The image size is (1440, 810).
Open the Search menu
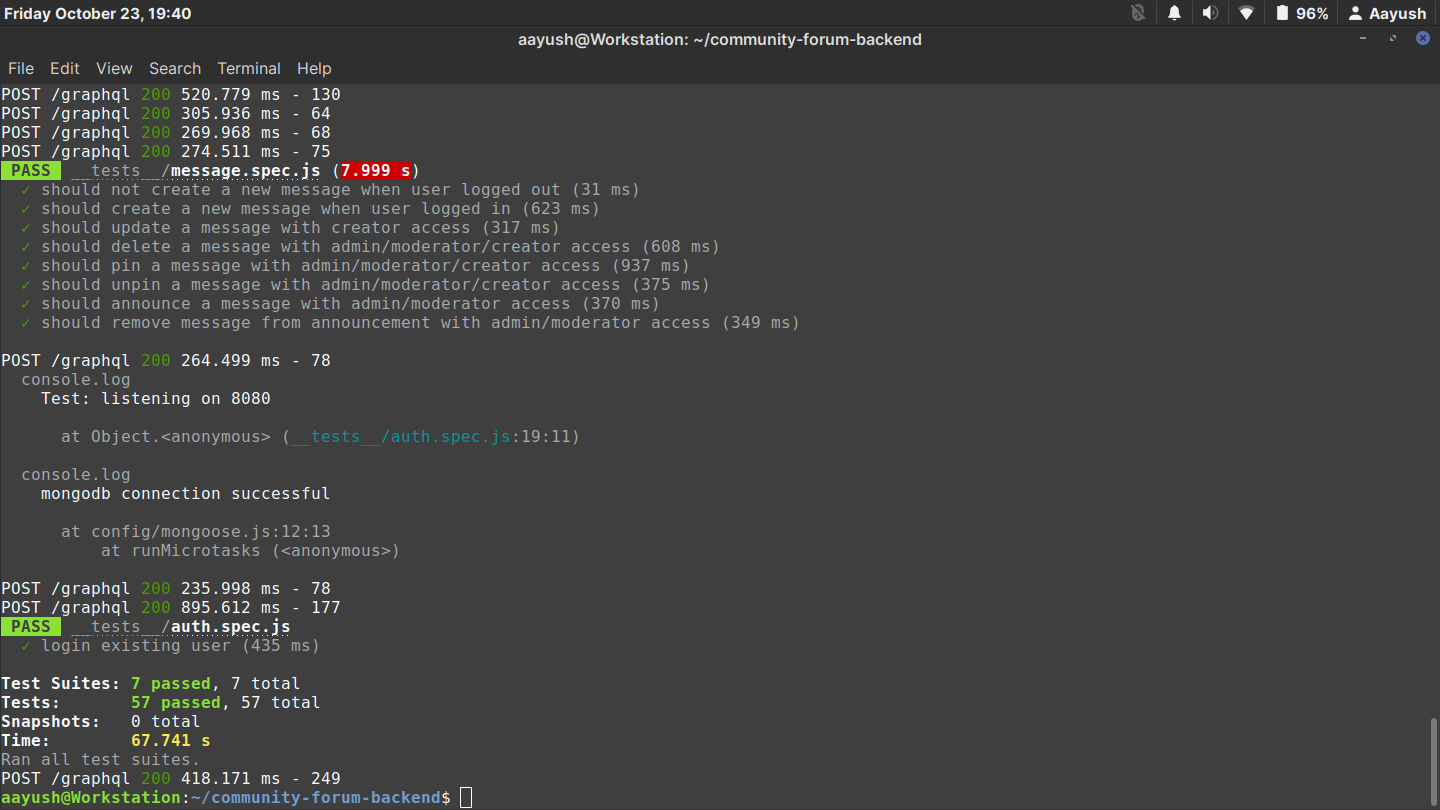[x=175, y=69]
